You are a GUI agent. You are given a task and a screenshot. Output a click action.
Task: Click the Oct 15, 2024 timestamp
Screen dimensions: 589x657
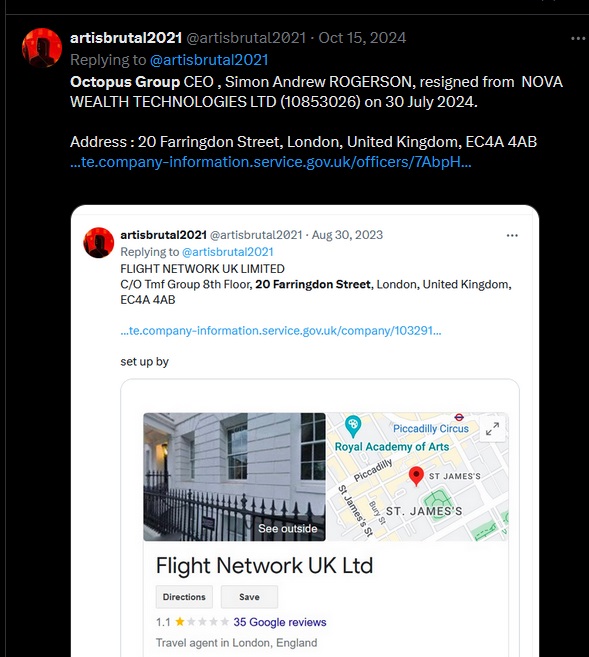362,38
